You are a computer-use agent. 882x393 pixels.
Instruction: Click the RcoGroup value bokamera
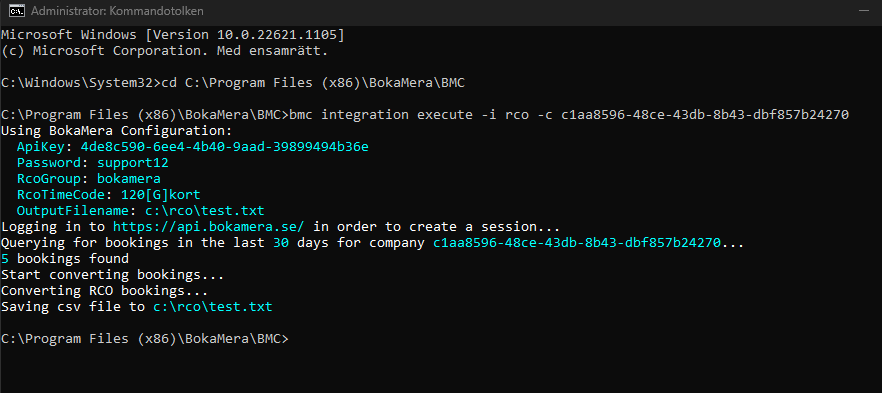pos(129,179)
